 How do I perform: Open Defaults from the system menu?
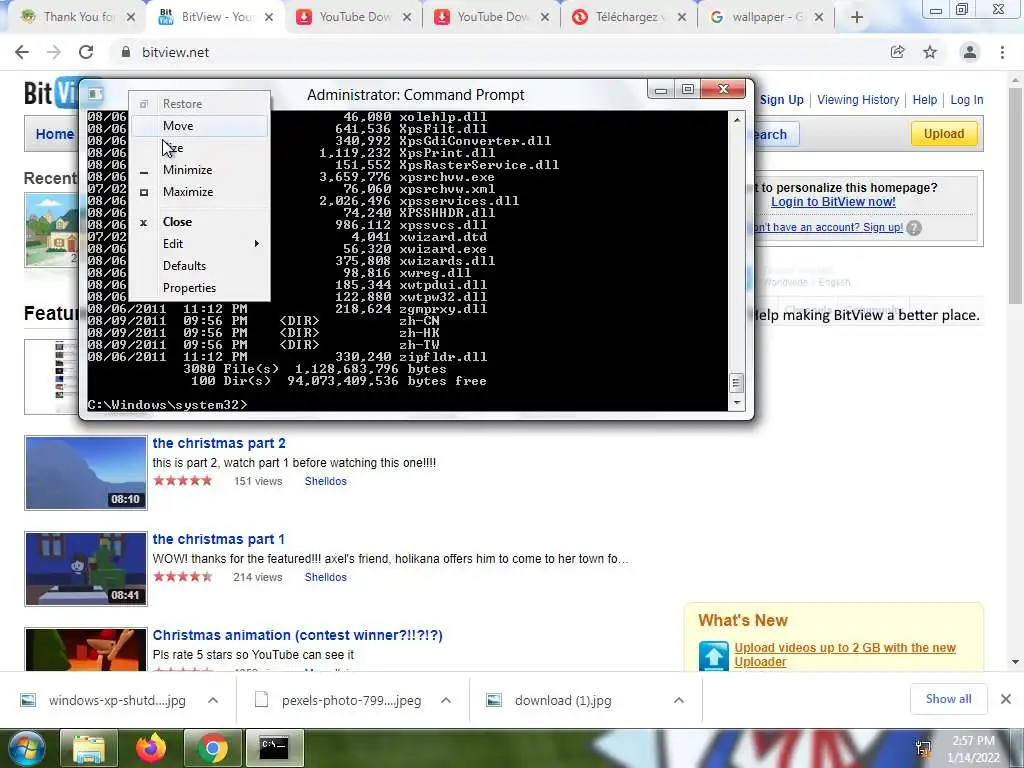coord(199,266)
